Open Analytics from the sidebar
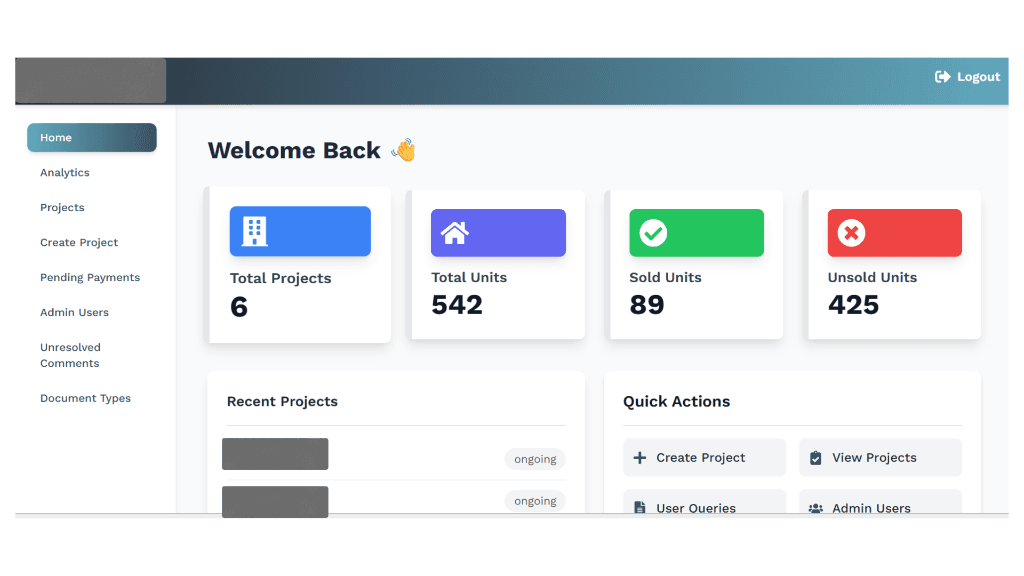The image size is (1024, 576). 64,172
